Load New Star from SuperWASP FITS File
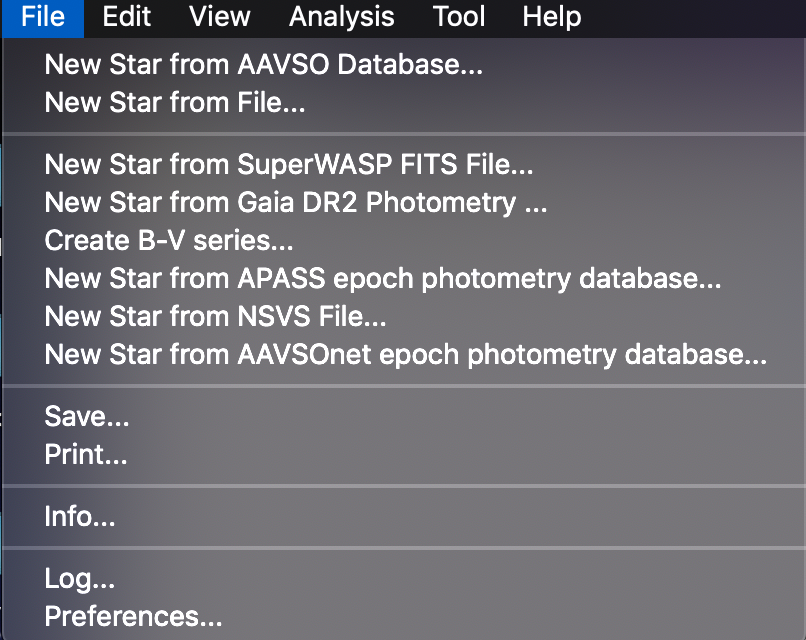The height and width of the screenshot is (640, 806). click(x=289, y=164)
